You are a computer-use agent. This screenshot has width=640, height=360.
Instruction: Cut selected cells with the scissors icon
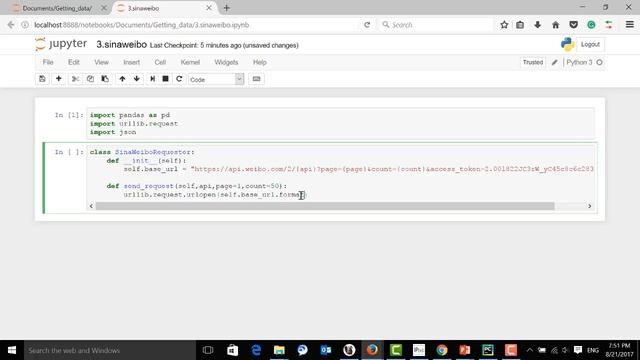pos(75,79)
